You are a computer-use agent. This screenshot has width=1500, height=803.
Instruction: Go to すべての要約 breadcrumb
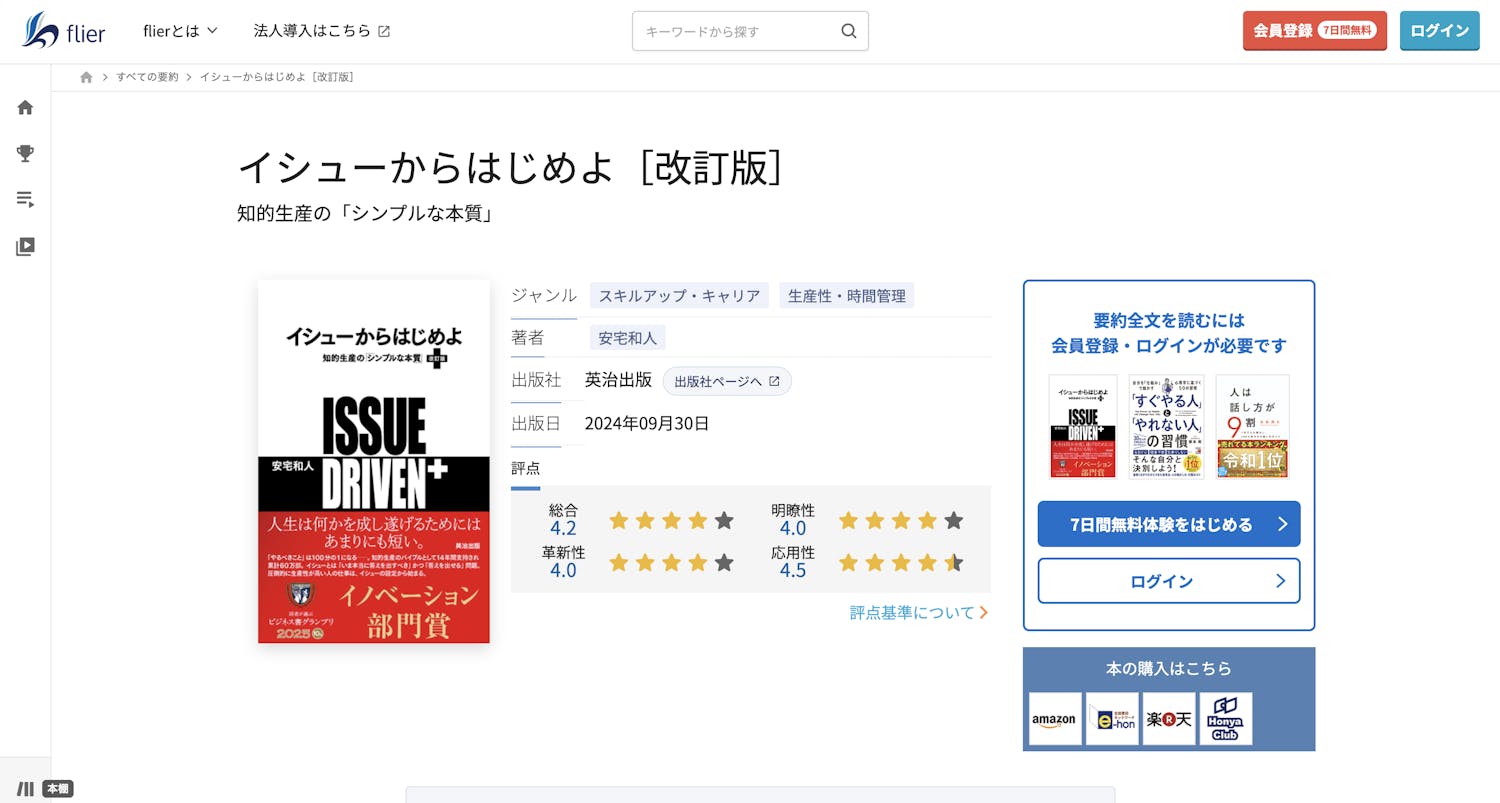147,77
